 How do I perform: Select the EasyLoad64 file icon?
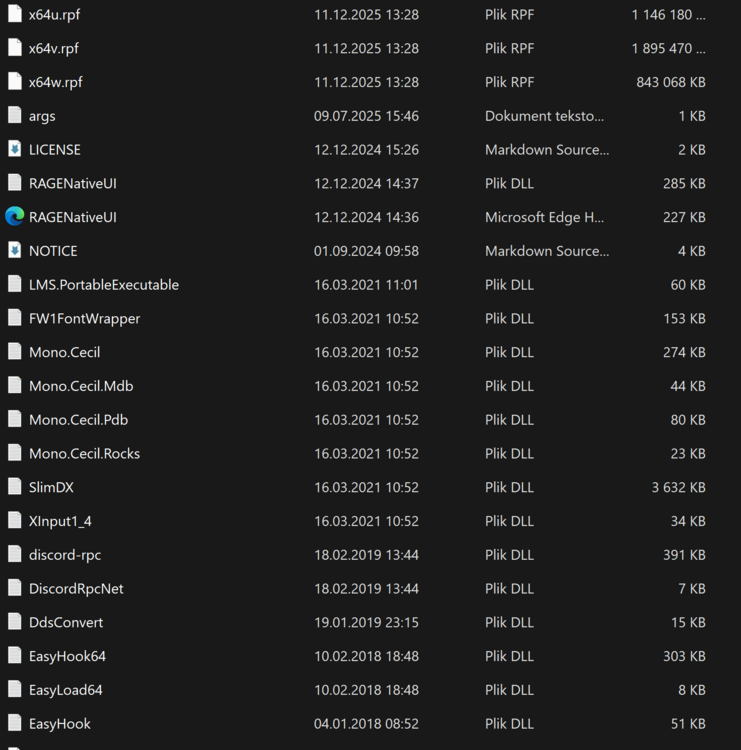15,689
